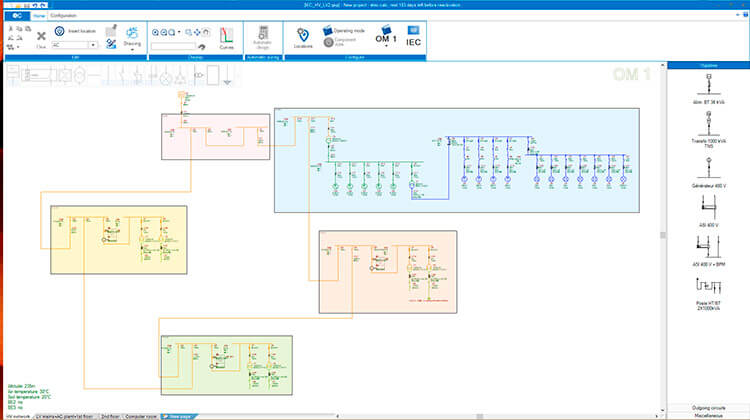Select the Transfo 1000 kVA TNS component
The image size is (750, 420).
coord(709,129)
